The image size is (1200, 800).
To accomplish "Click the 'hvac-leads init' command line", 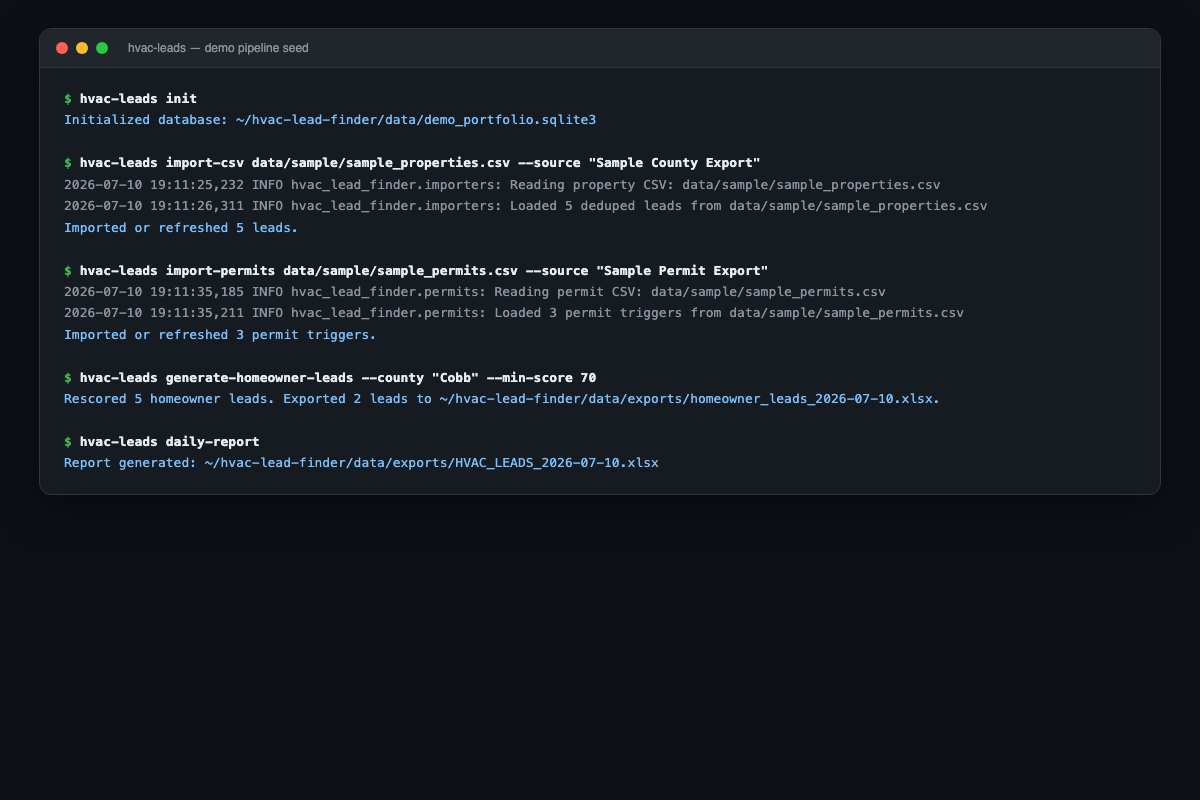I will coord(130,99).
